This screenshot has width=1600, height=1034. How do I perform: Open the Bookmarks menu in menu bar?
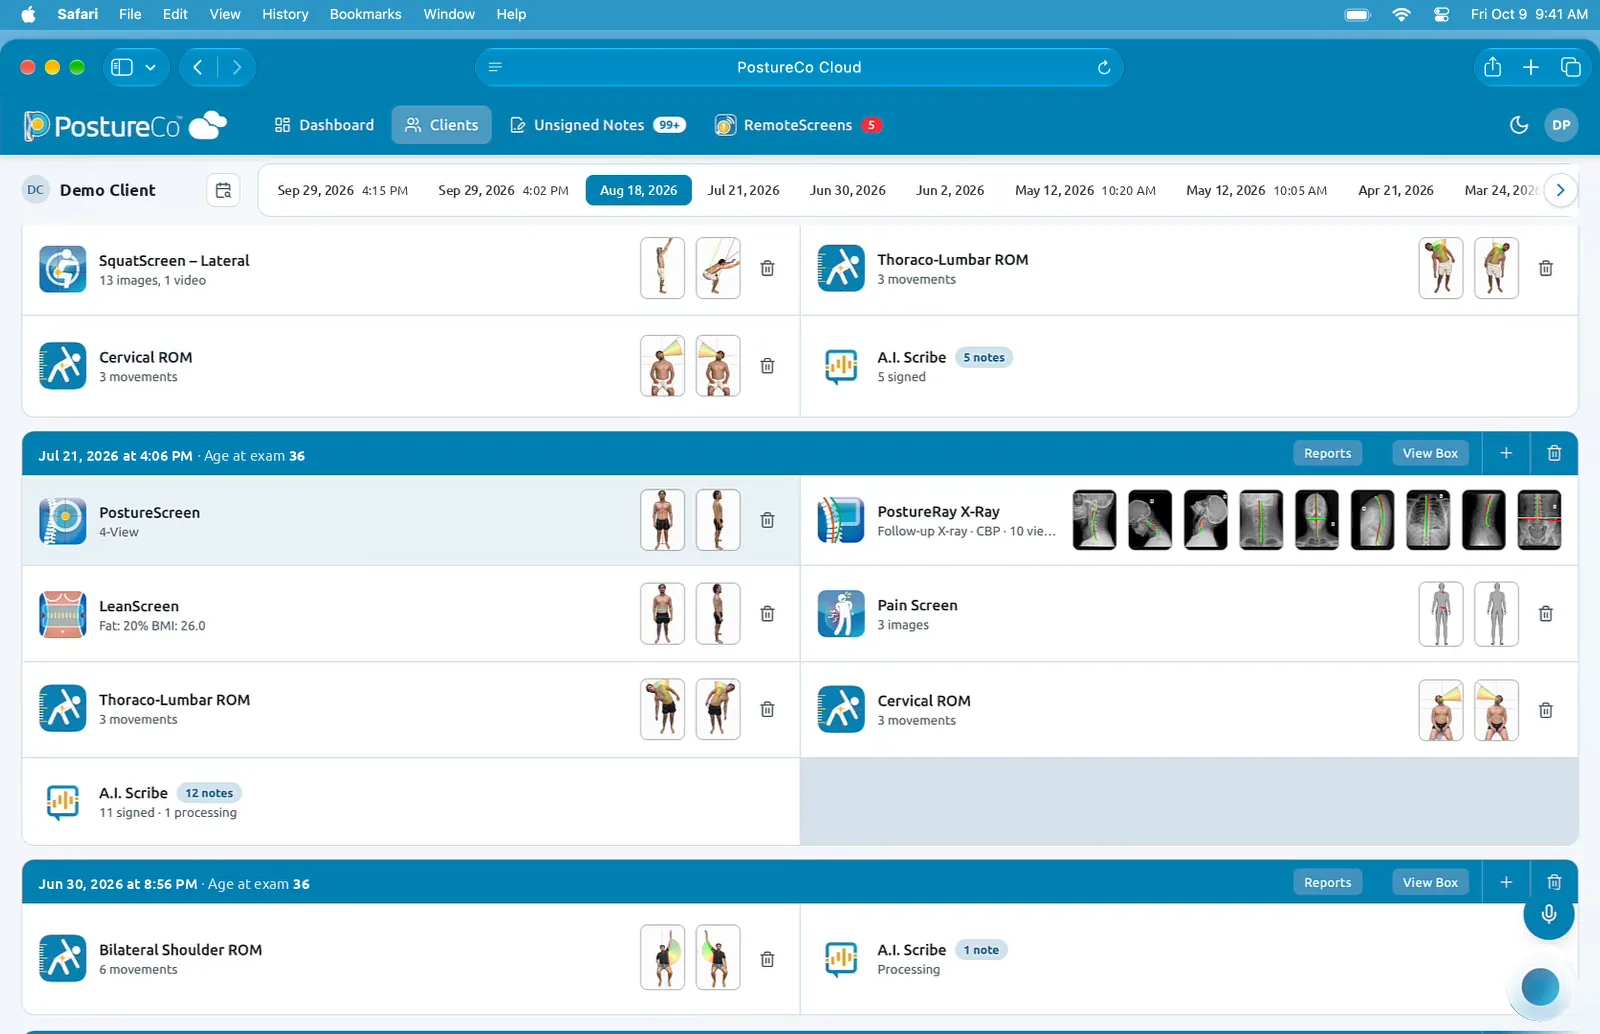365,14
